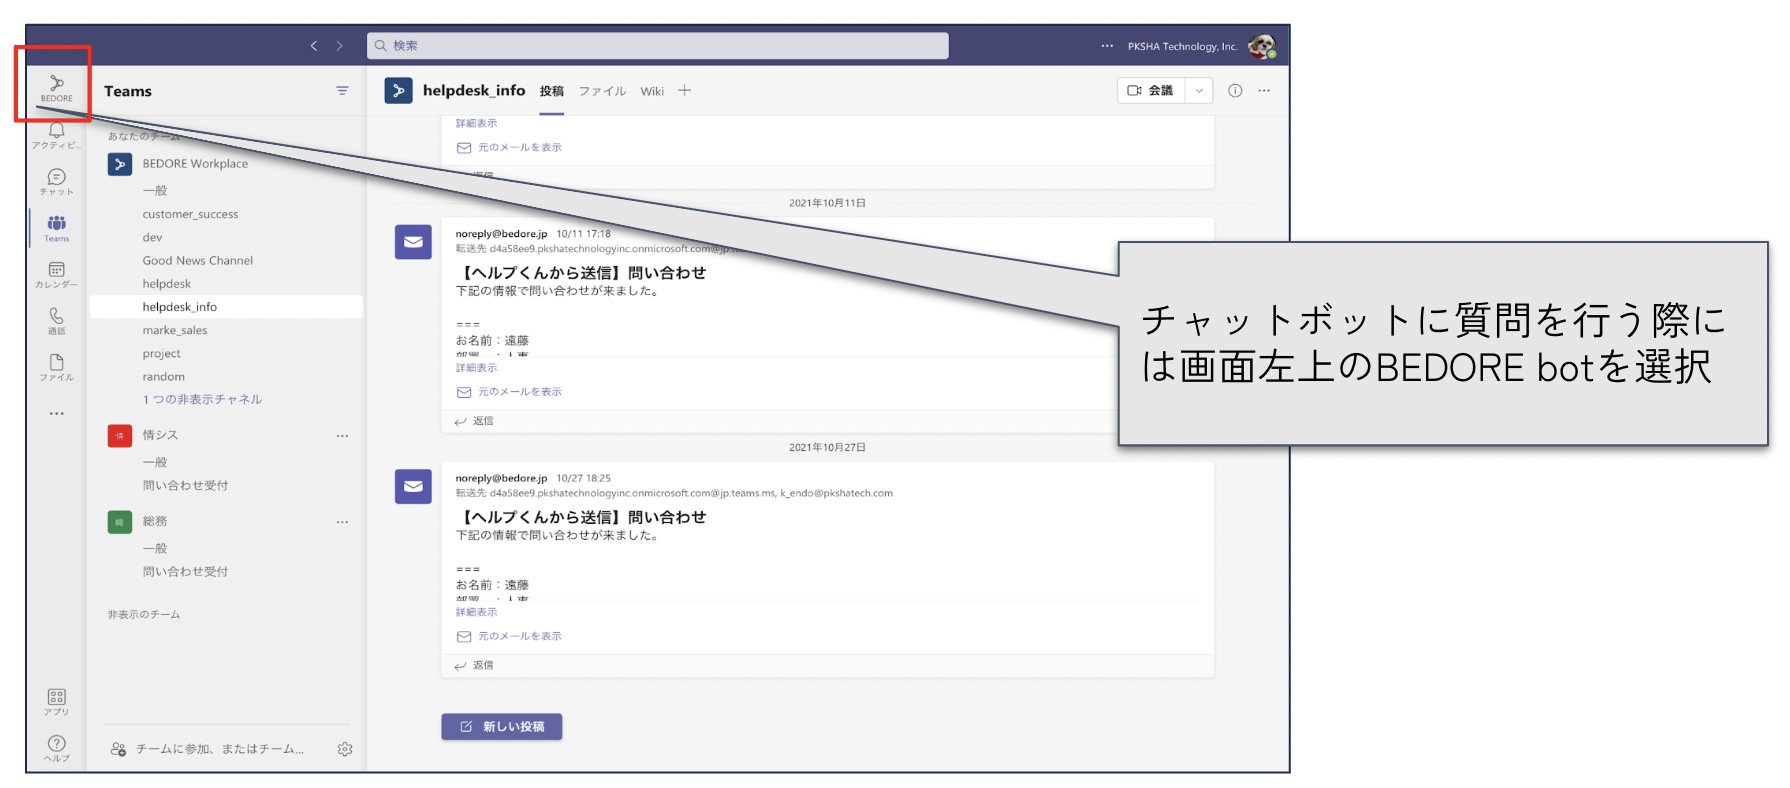
Task: Start a meeting with 会議 button
Action: point(1151,90)
